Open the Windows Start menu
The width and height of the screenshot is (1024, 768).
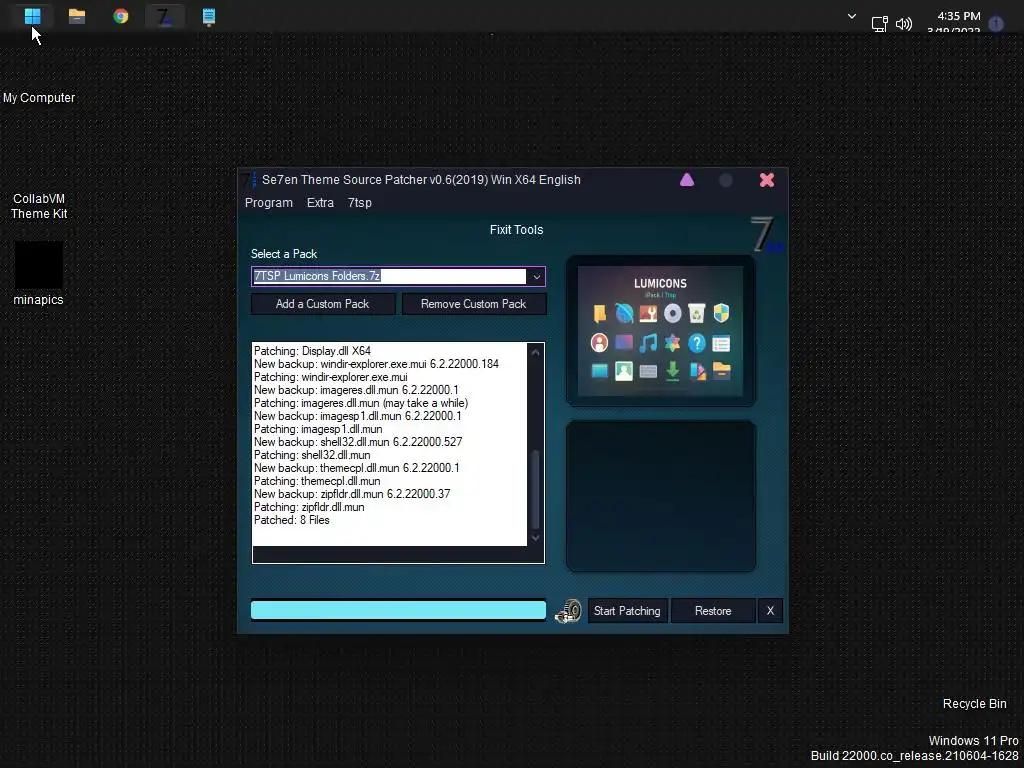33,16
